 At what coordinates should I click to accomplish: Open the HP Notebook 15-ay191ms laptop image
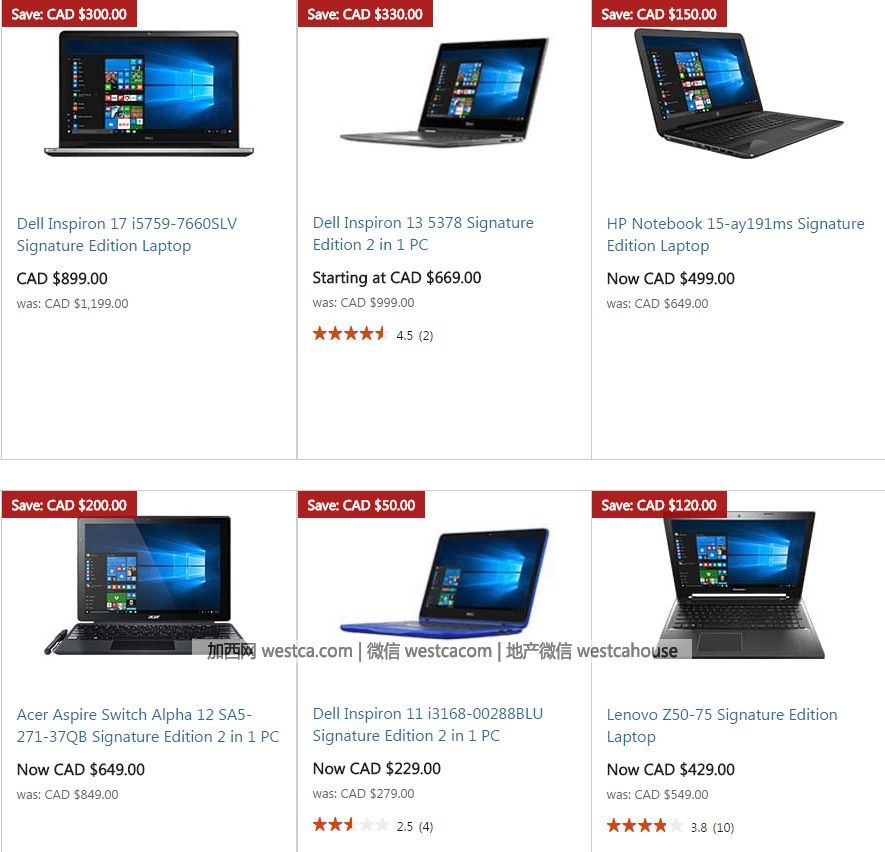coord(739,93)
